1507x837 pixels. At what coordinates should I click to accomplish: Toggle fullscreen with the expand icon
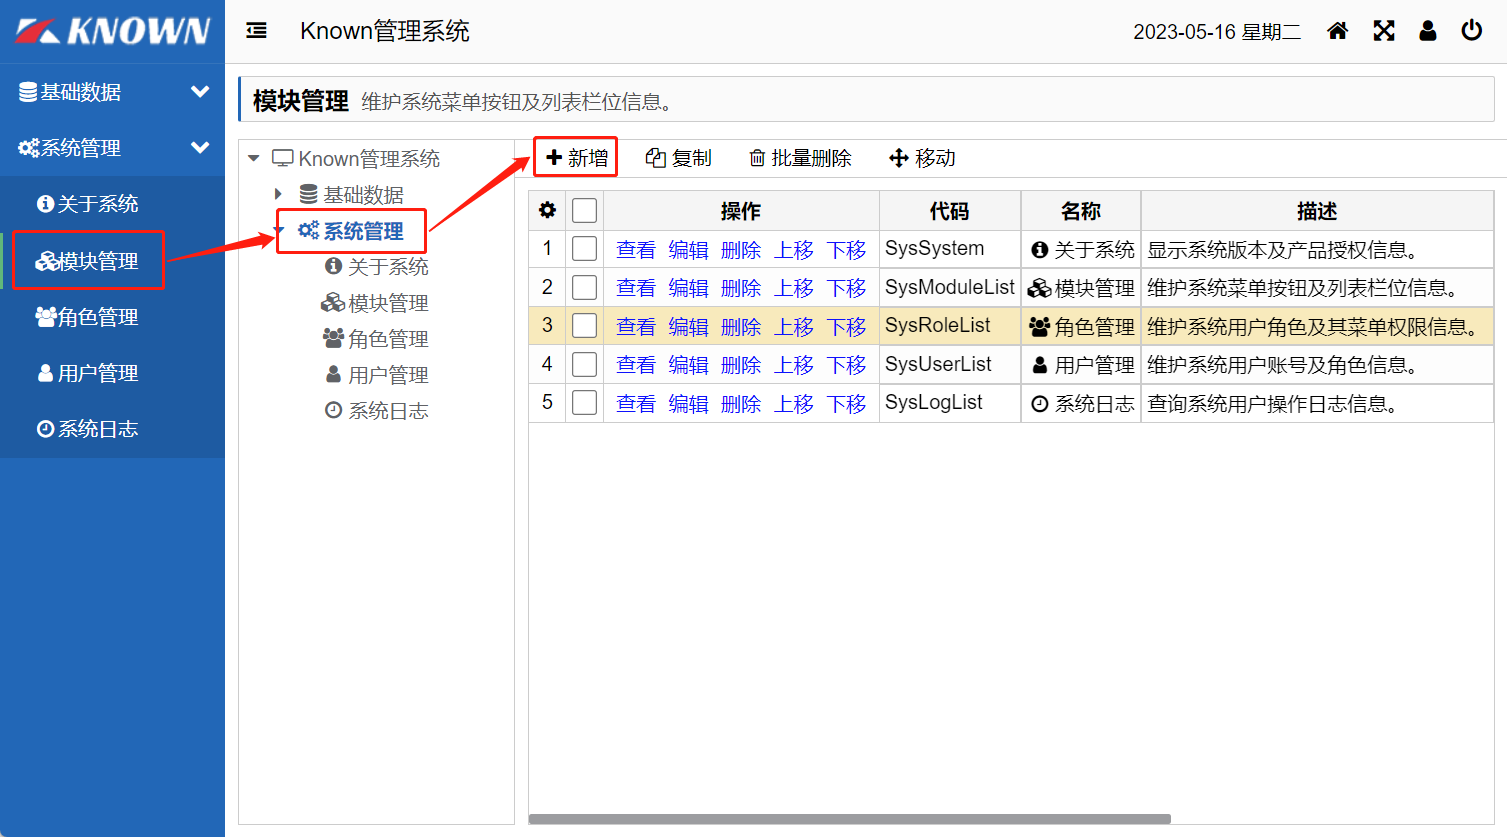pos(1384,31)
